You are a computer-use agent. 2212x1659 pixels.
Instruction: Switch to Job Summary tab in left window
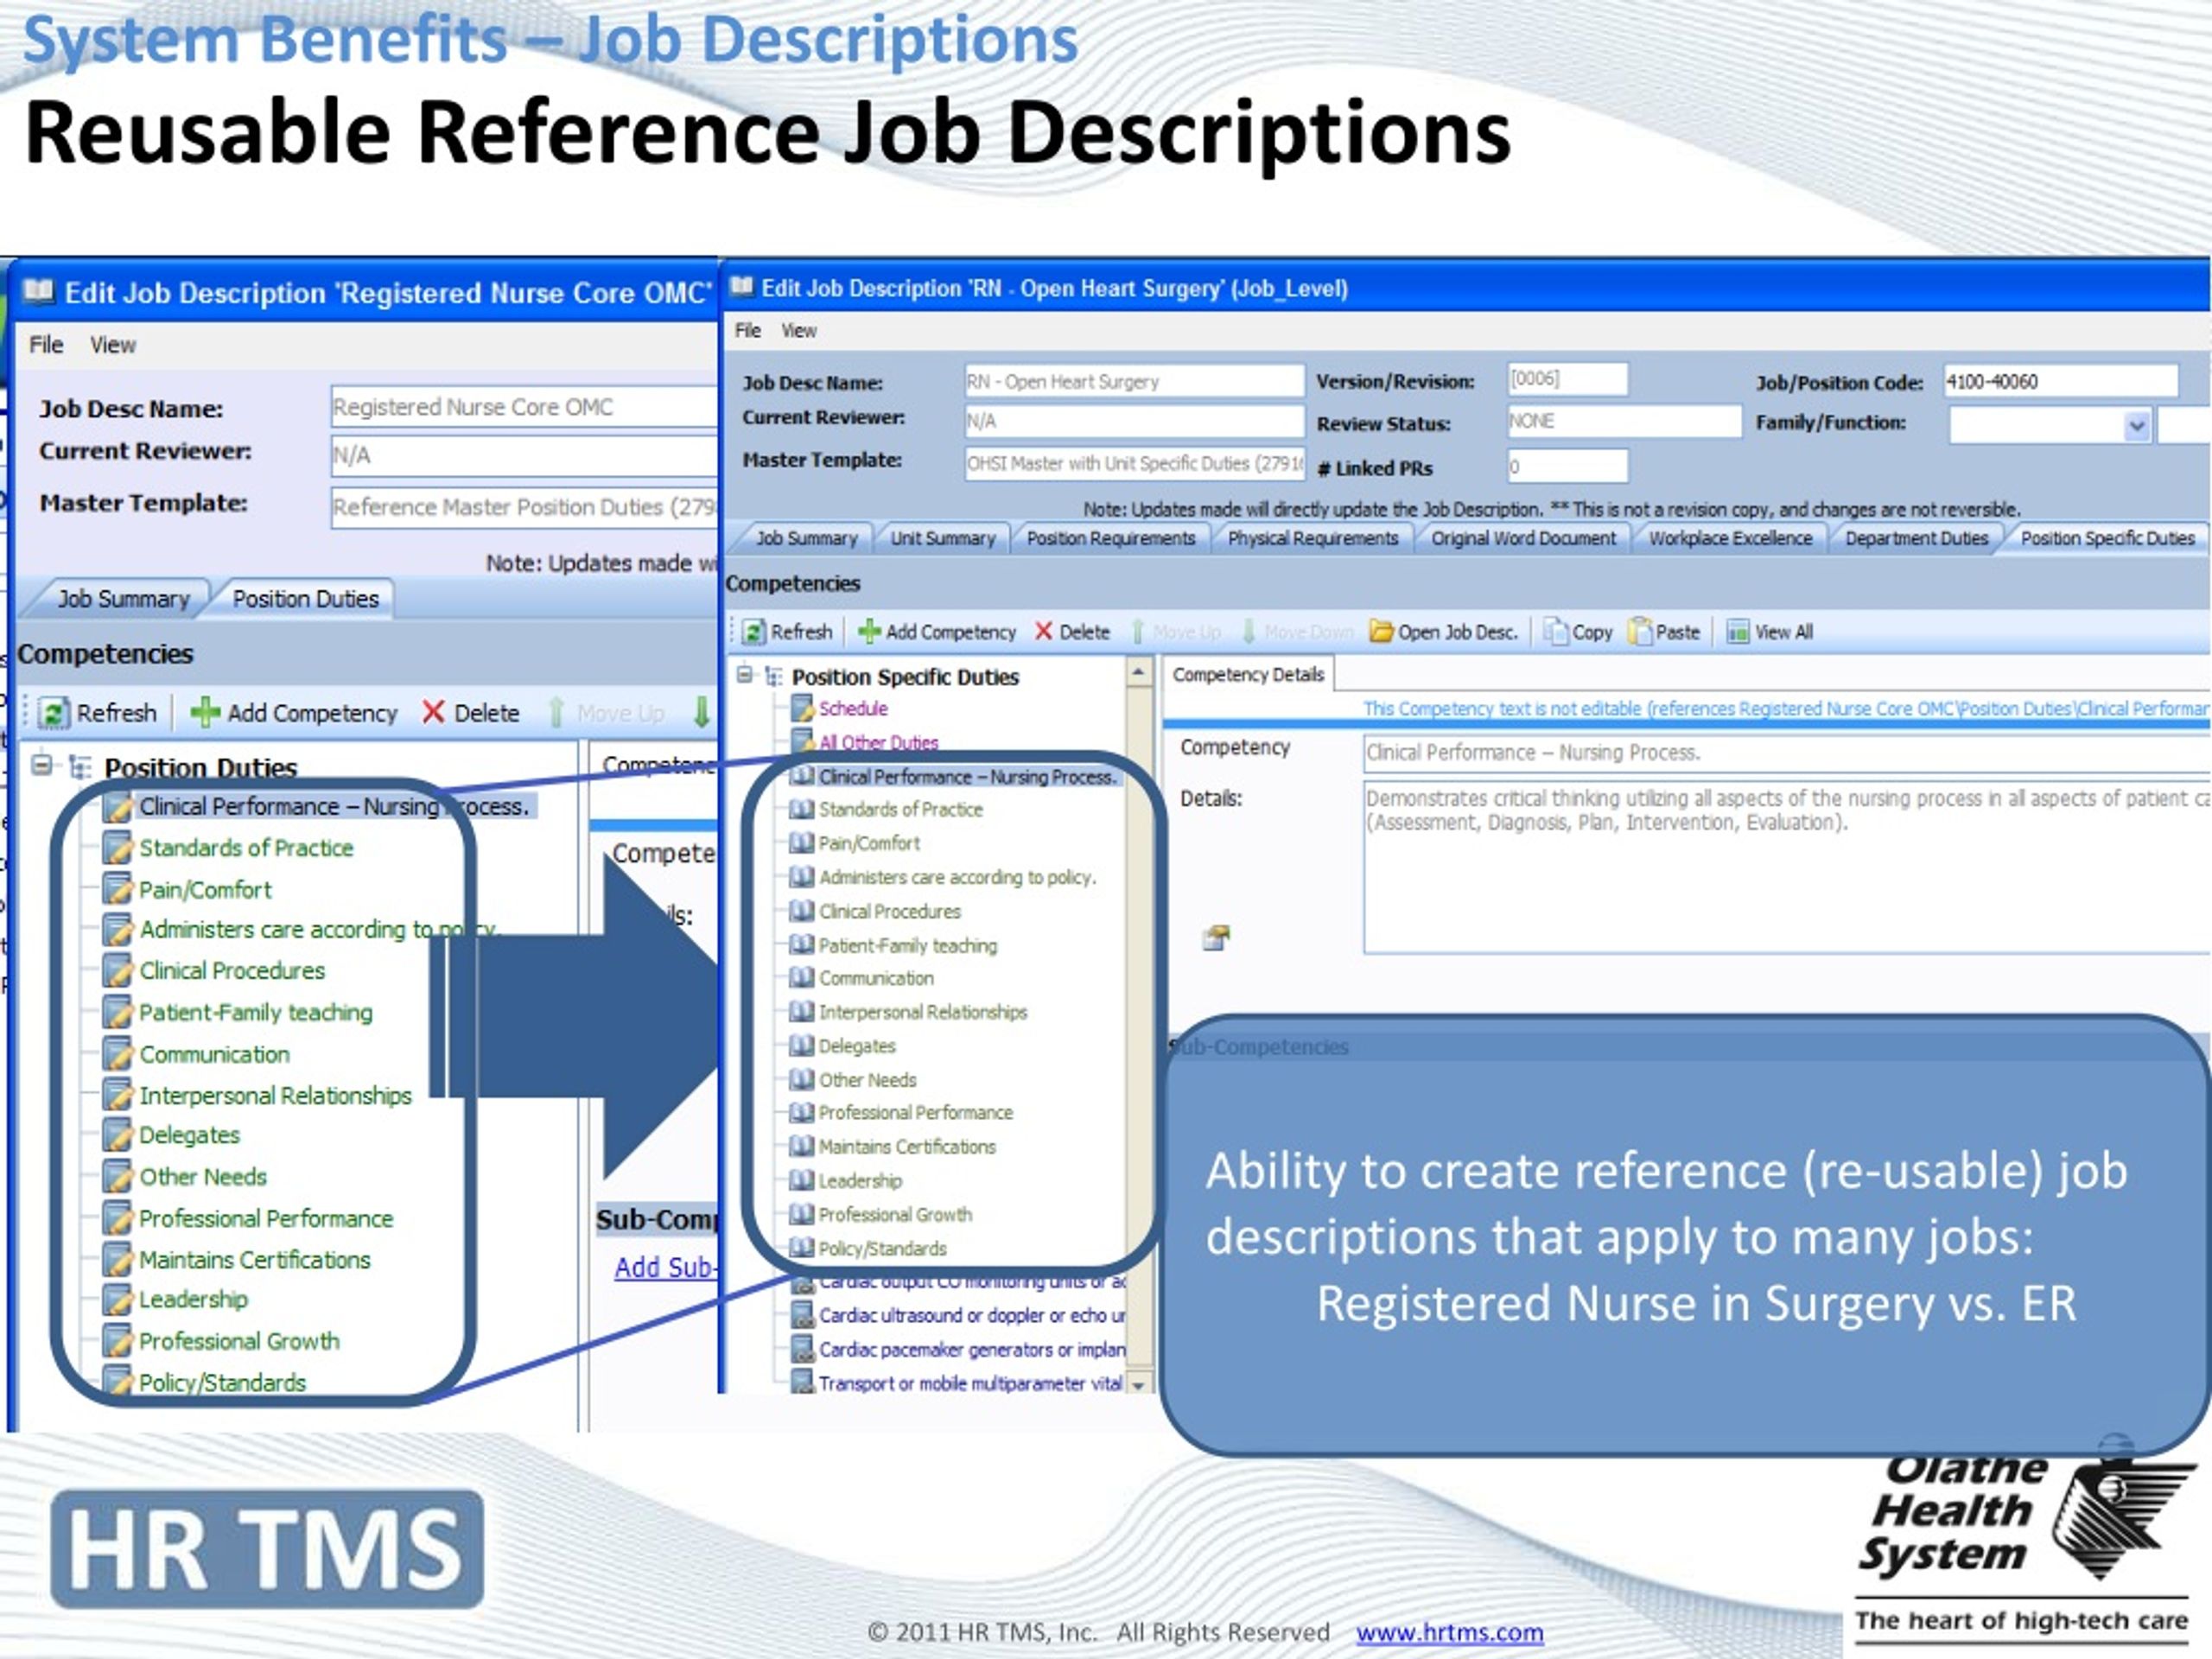(123, 599)
